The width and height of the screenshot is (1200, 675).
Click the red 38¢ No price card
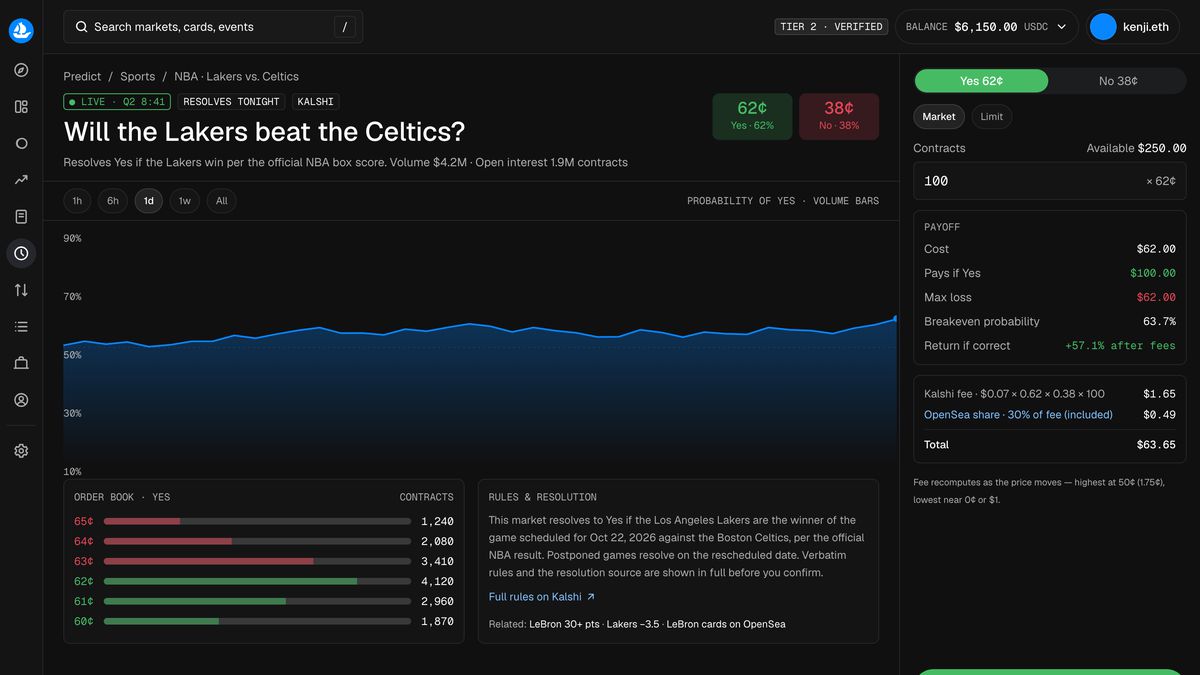click(839, 116)
